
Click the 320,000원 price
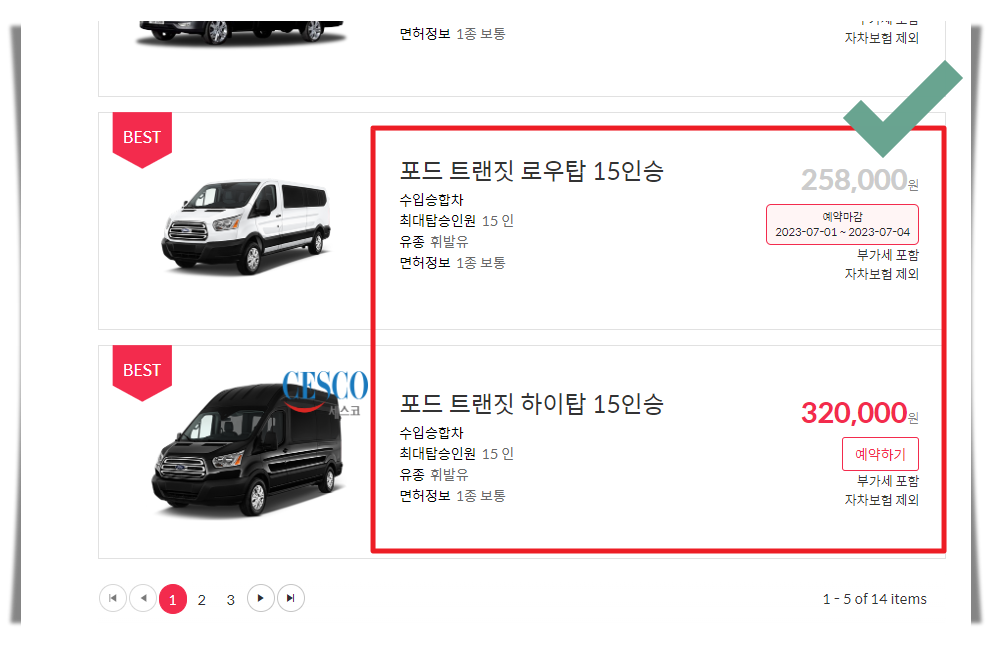(x=860, y=413)
